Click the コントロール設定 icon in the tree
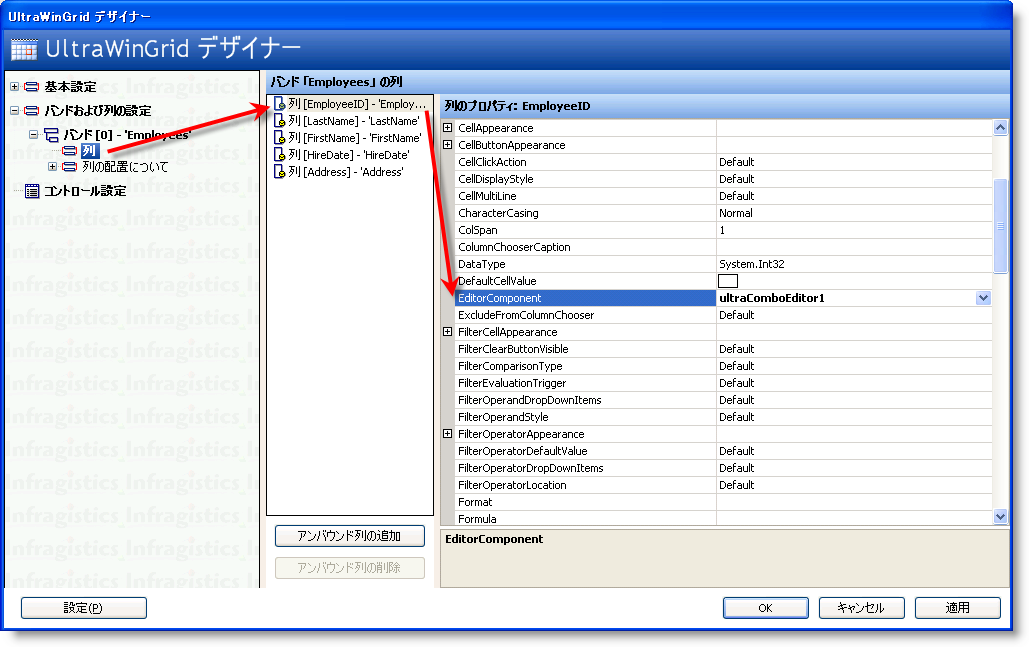Image resolution: width=1029 pixels, height=647 pixels. 32,191
